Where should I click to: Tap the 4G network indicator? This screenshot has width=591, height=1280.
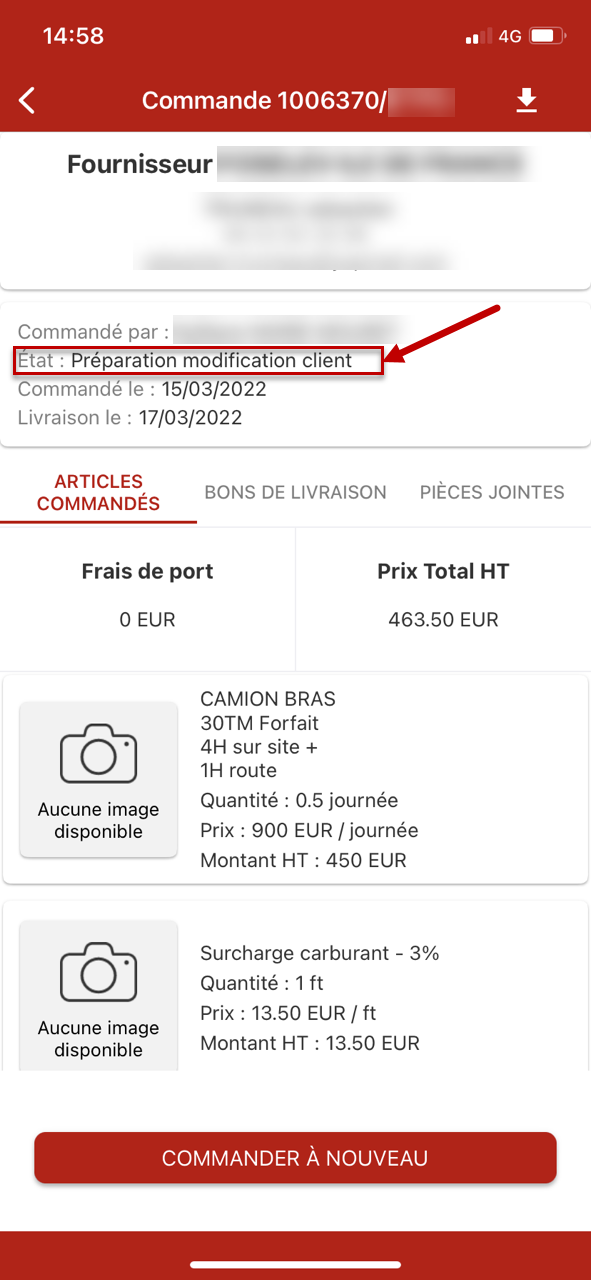(x=510, y=36)
